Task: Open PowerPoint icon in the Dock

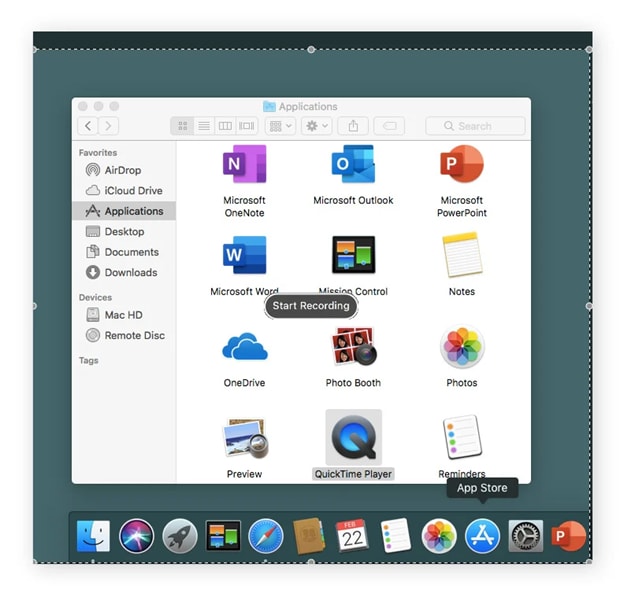Action: coord(568,536)
